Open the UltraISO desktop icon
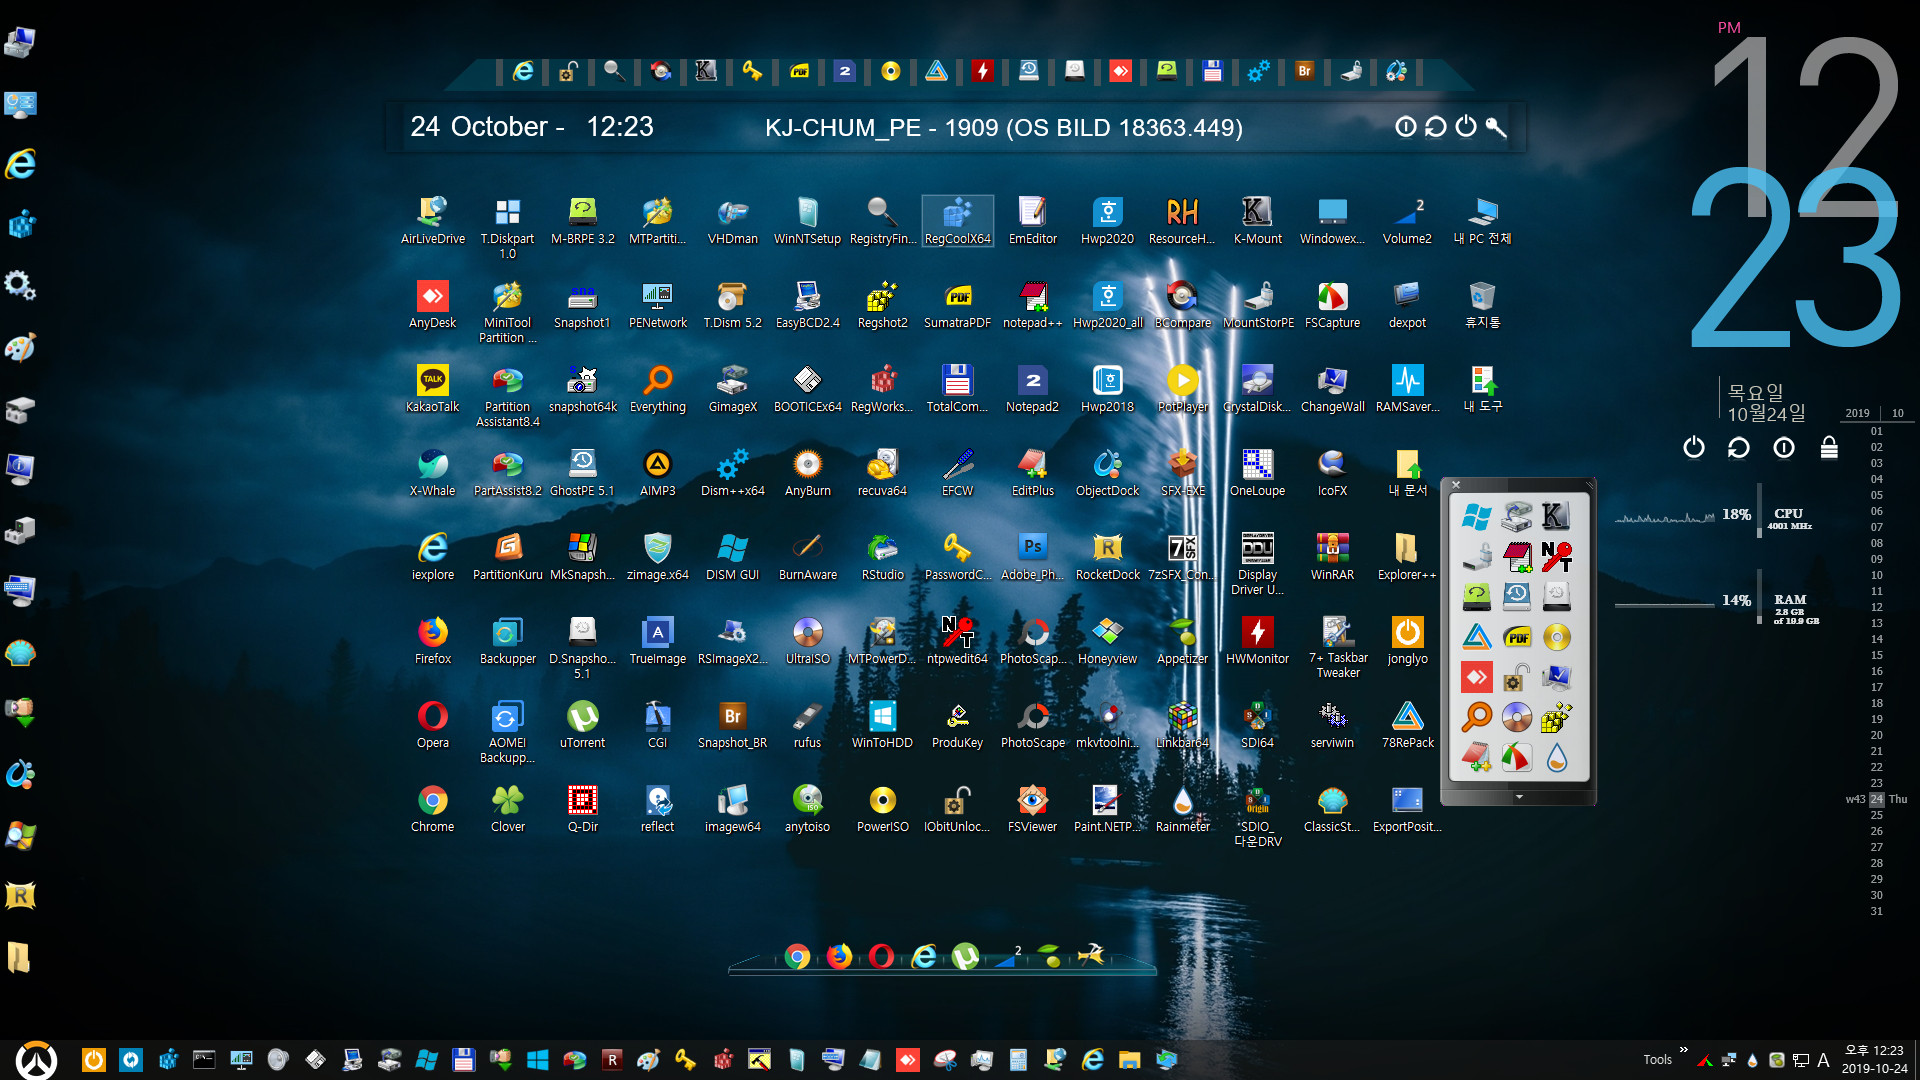The width and height of the screenshot is (1920, 1080). click(x=807, y=640)
